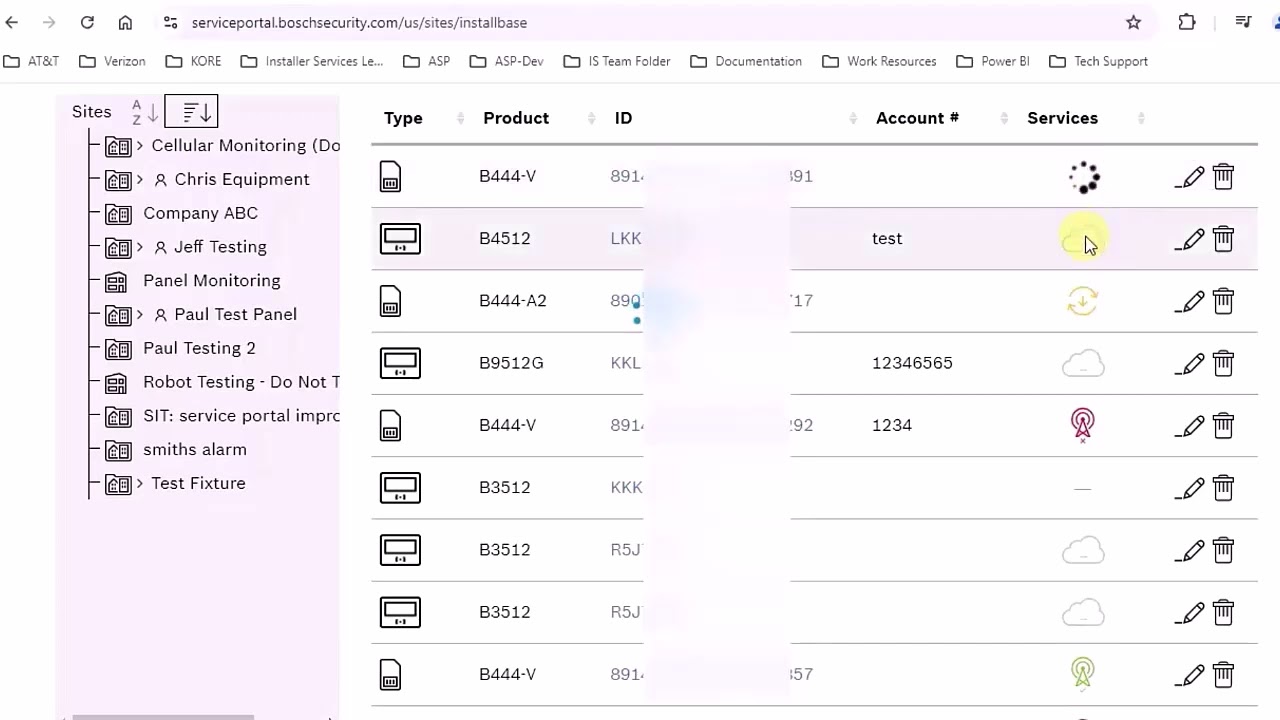Sort table by Type column
This screenshot has height=720, width=1280.
click(461, 118)
